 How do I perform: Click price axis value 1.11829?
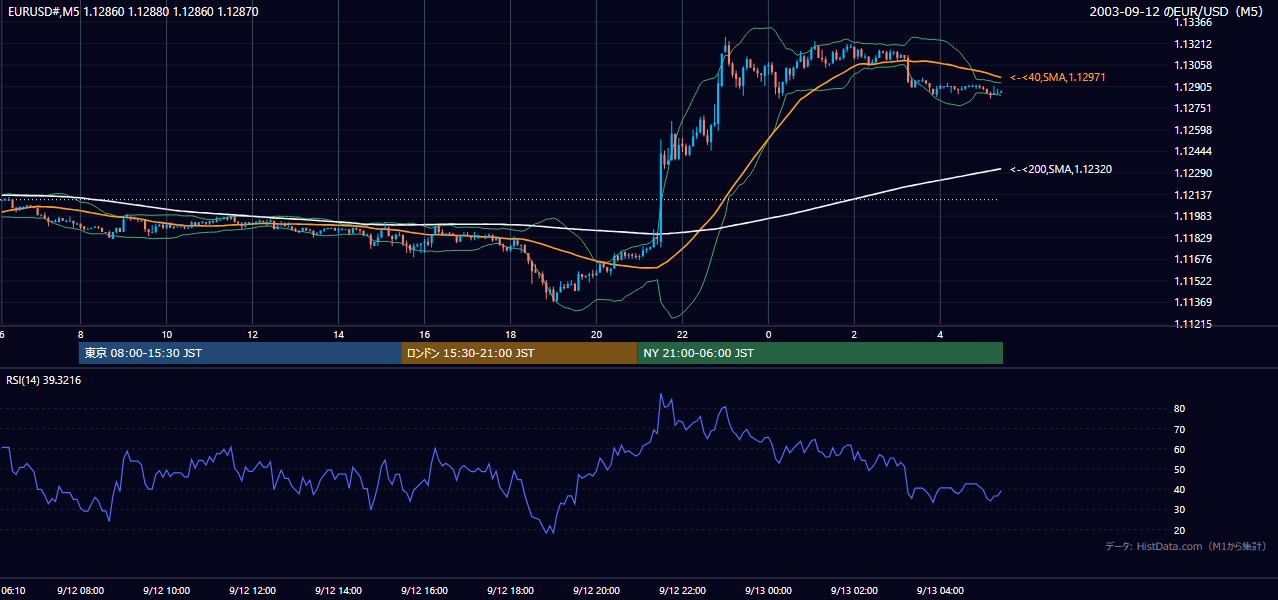pos(1194,238)
